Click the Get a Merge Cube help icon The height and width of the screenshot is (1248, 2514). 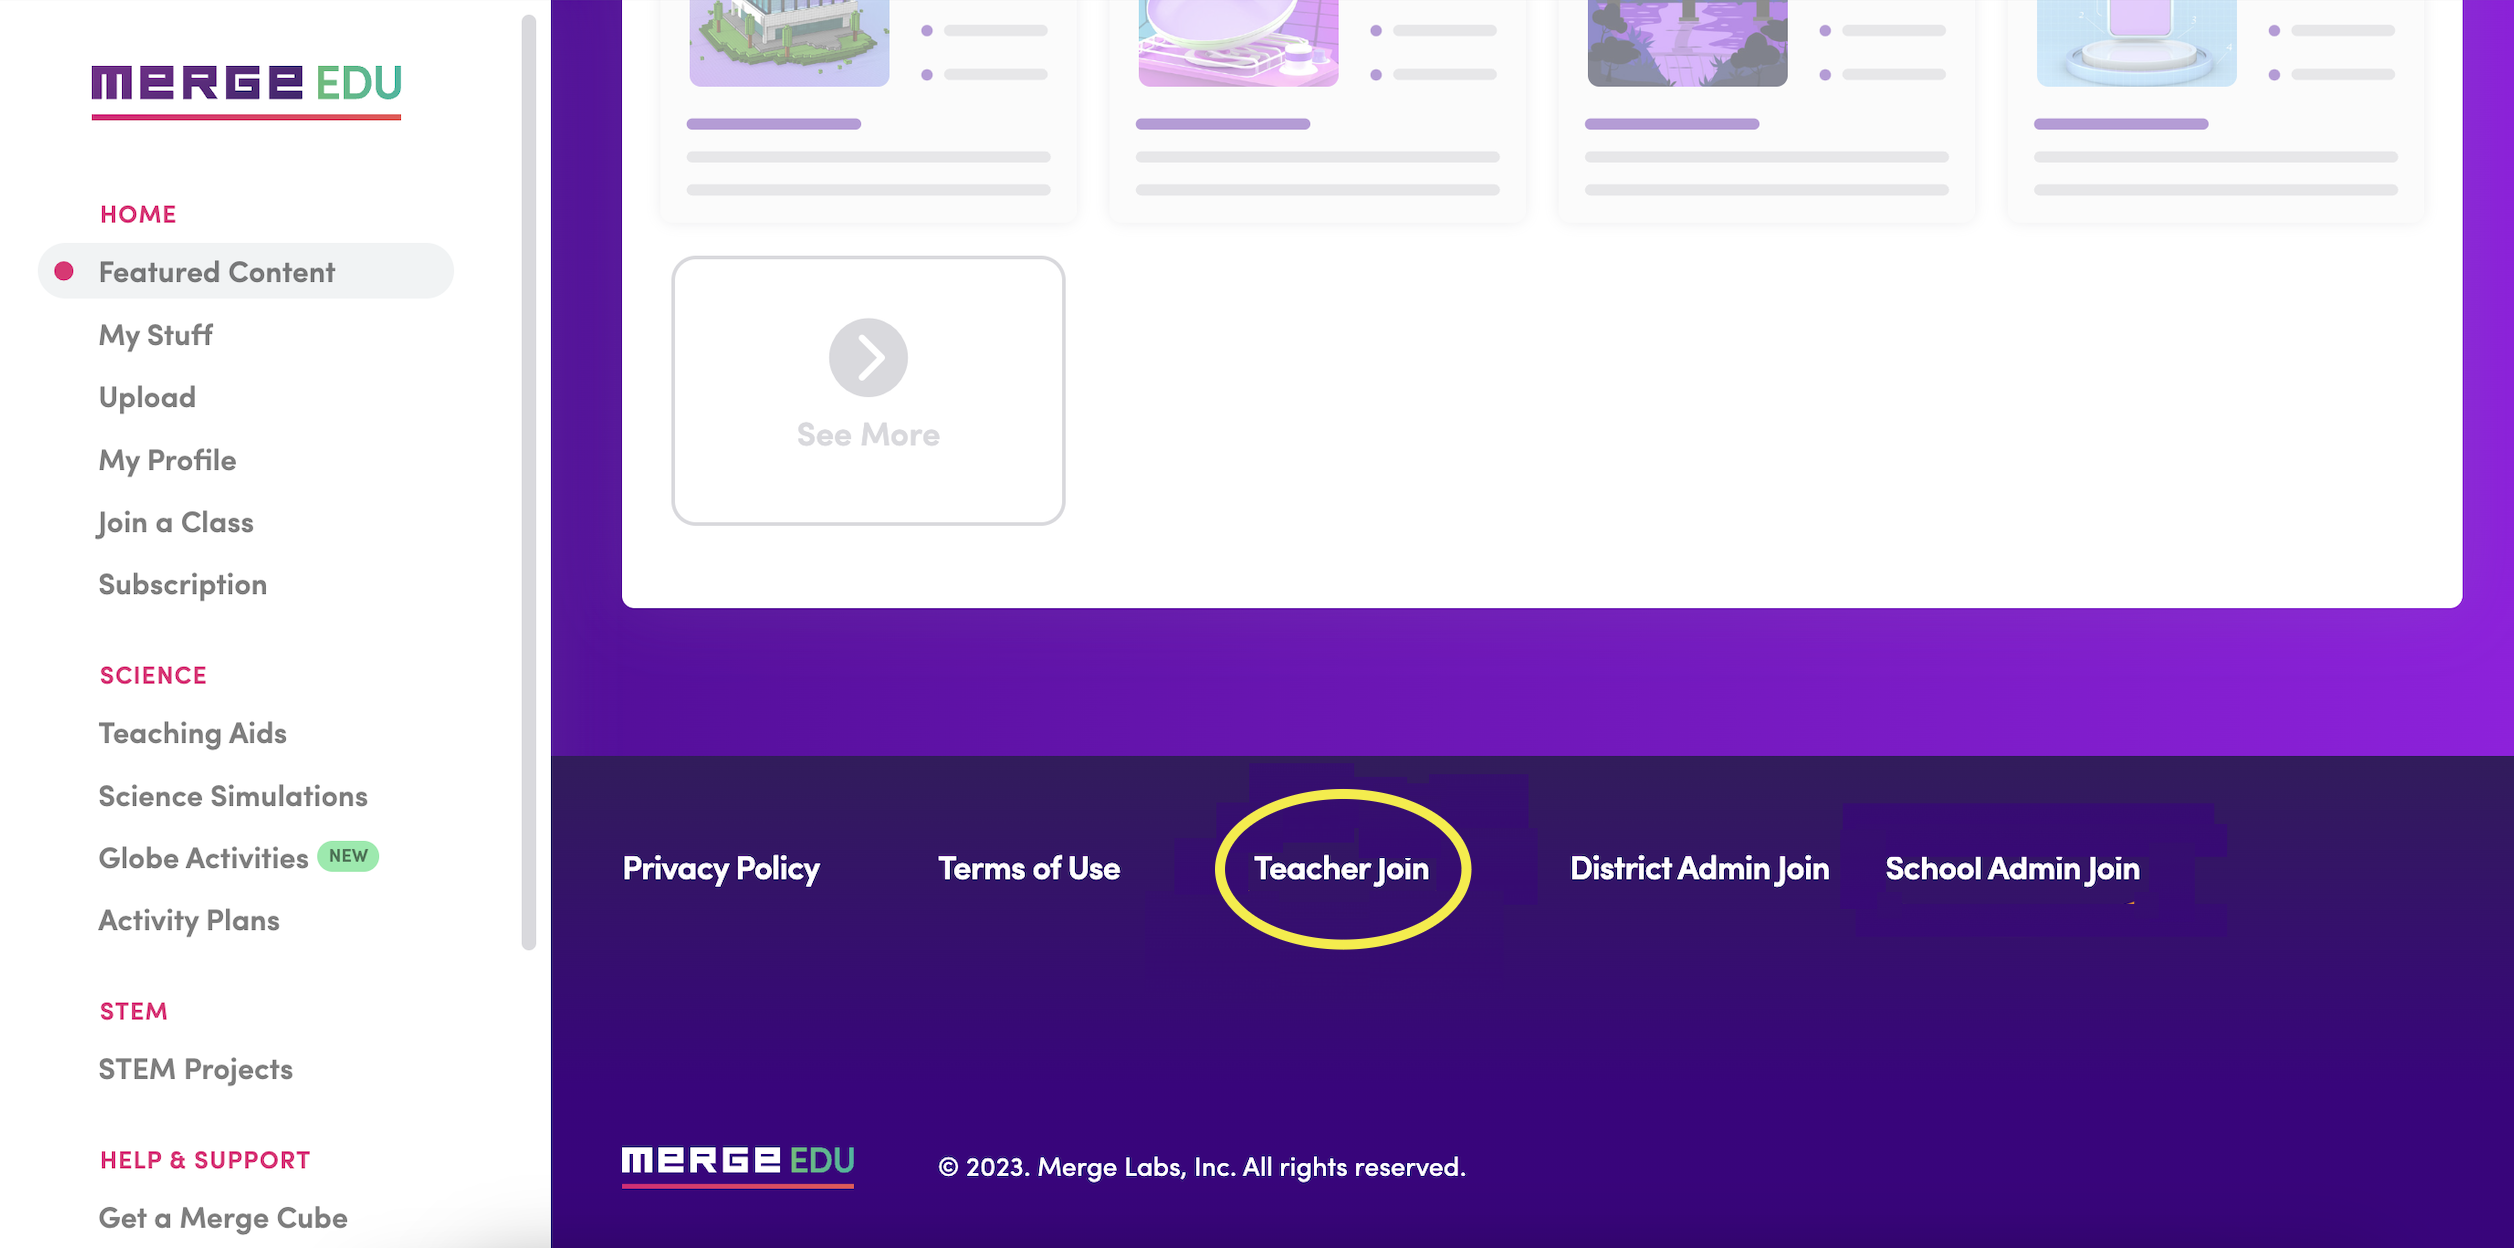tap(223, 1216)
